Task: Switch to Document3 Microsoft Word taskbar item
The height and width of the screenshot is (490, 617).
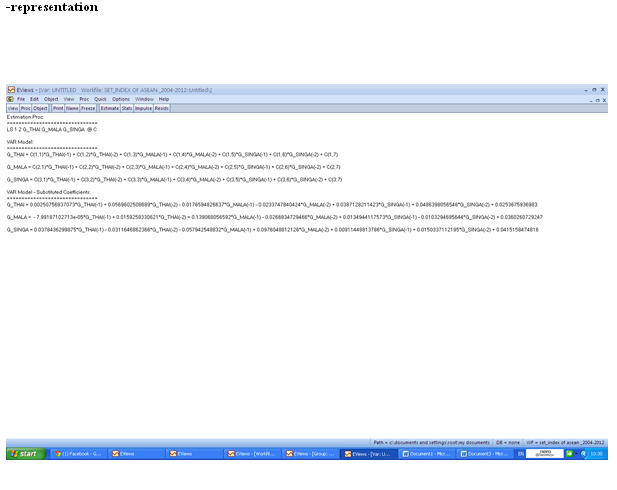Action: pyautogui.click(x=486, y=454)
